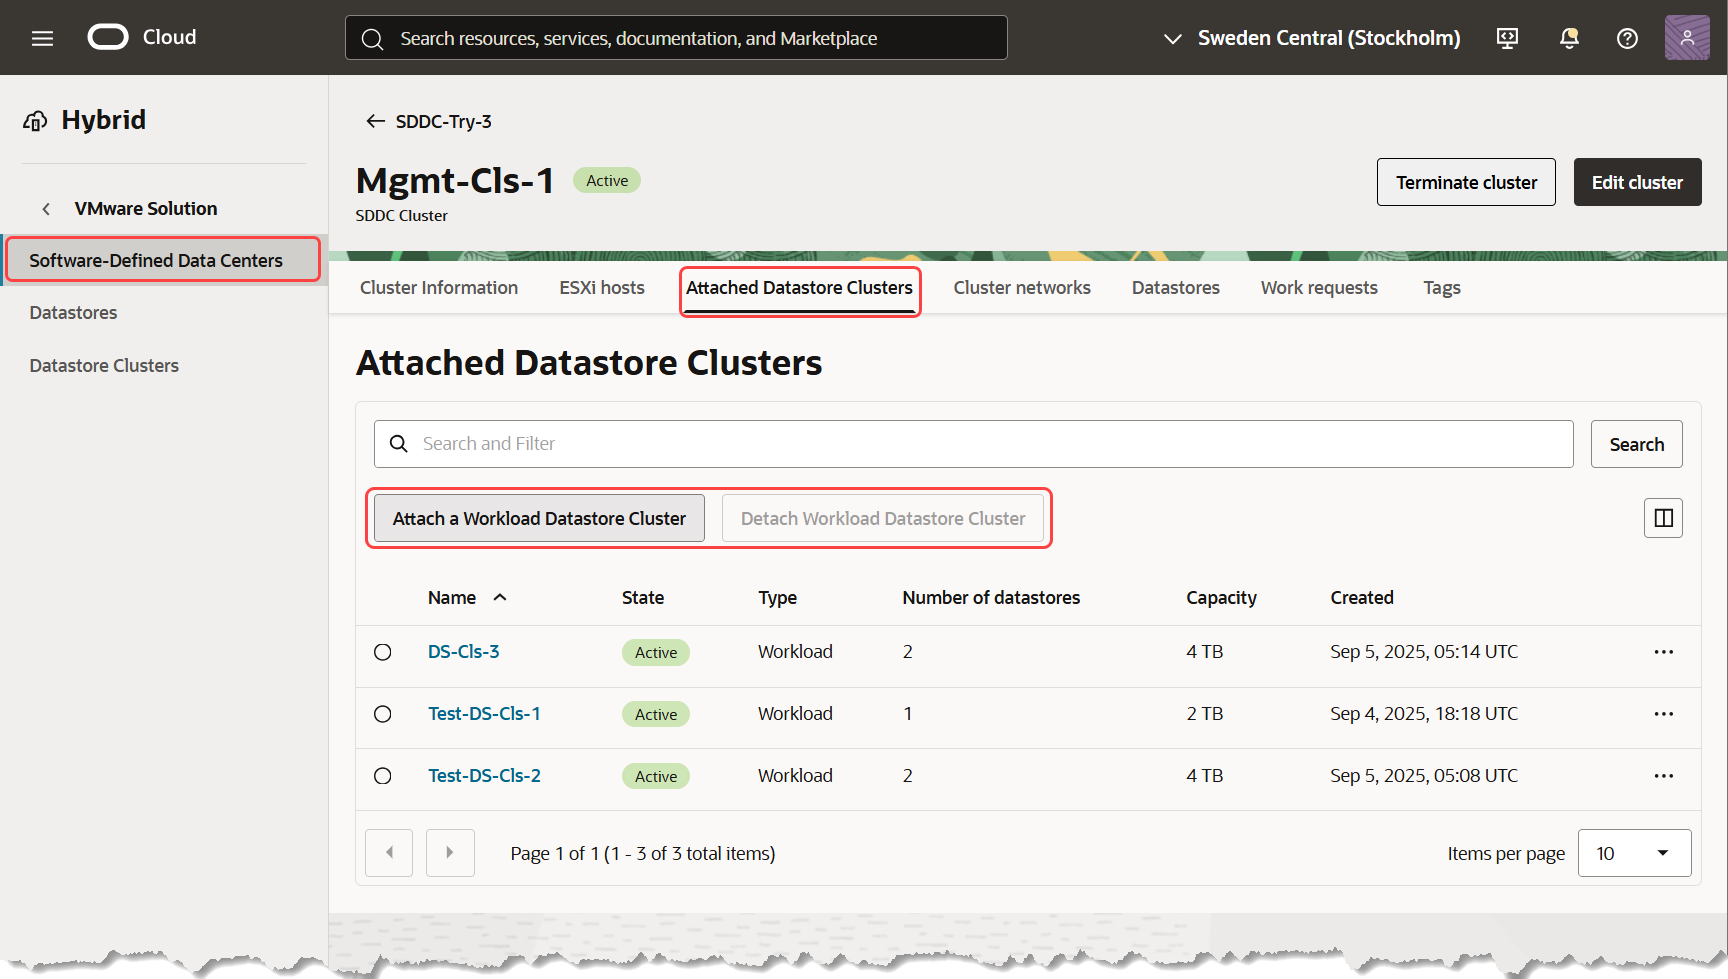Click the profile avatar icon
Viewport: 1728px width, 979px height.
(x=1687, y=37)
